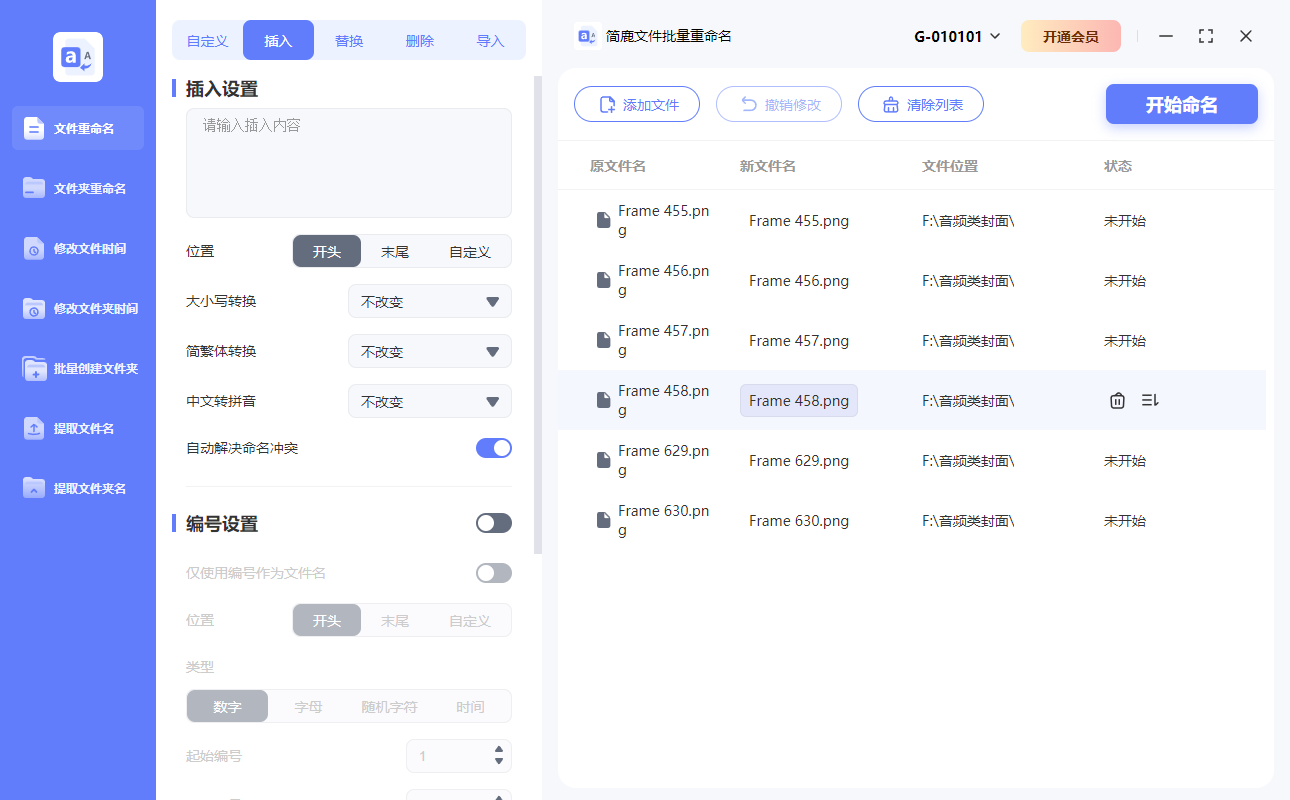The image size is (1290, 800).
Task: Turn on 仅使用编号作为文件名
Action: 493,572
